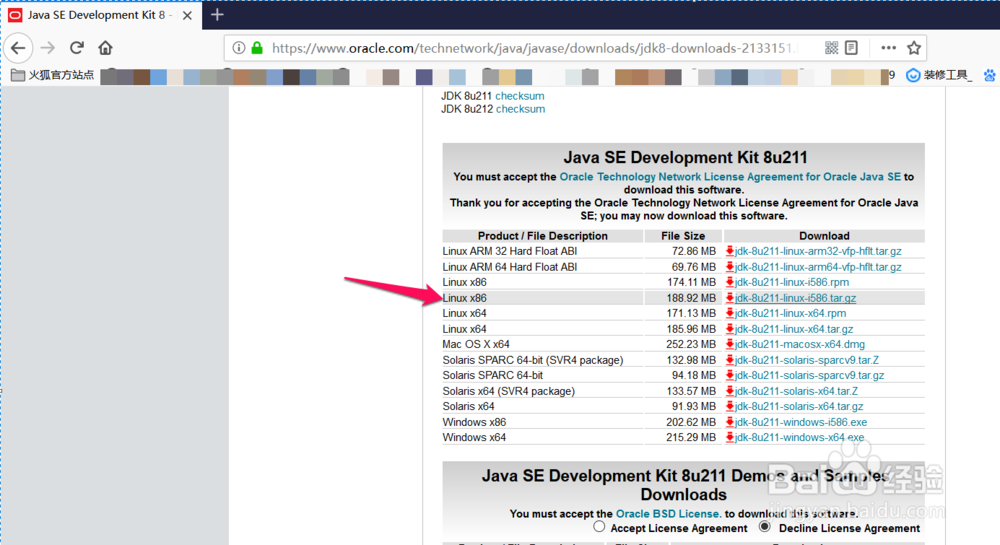Download jdk-8u211-linux-arm64-vfp-hflt.tar.gz
The width and height of the screenshot is (1000, 545).
818,267
